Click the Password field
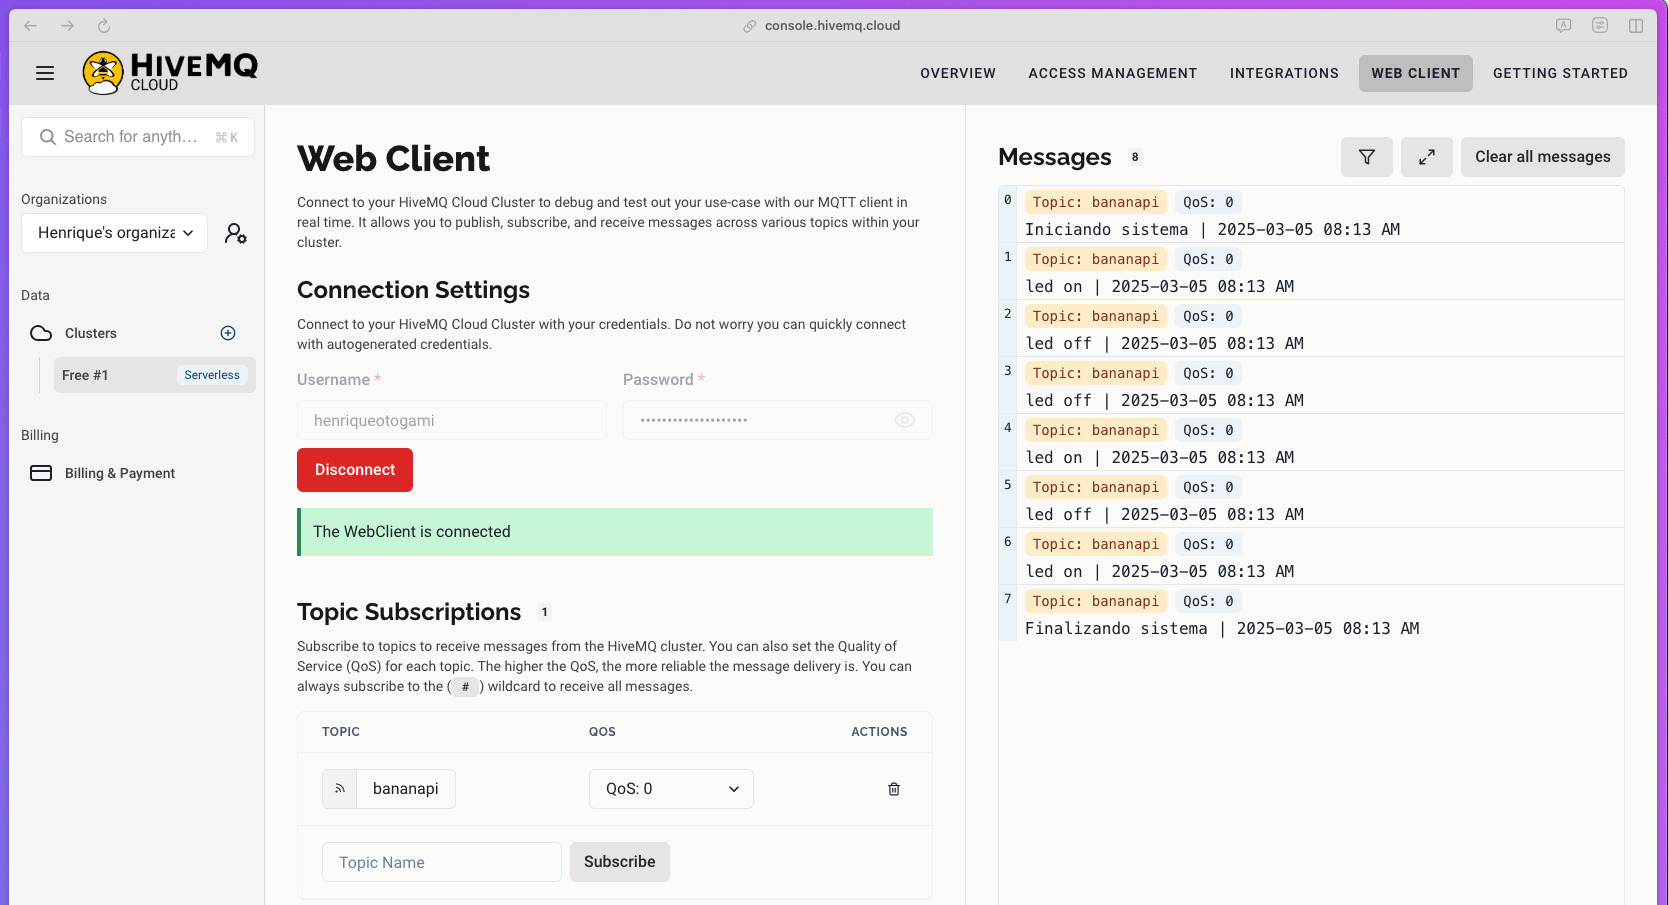 tap(778, 420)
